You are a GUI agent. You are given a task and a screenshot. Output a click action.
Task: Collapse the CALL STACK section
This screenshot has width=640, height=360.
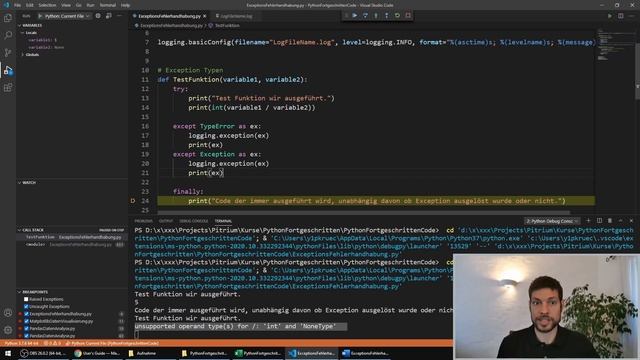(31, 230)
